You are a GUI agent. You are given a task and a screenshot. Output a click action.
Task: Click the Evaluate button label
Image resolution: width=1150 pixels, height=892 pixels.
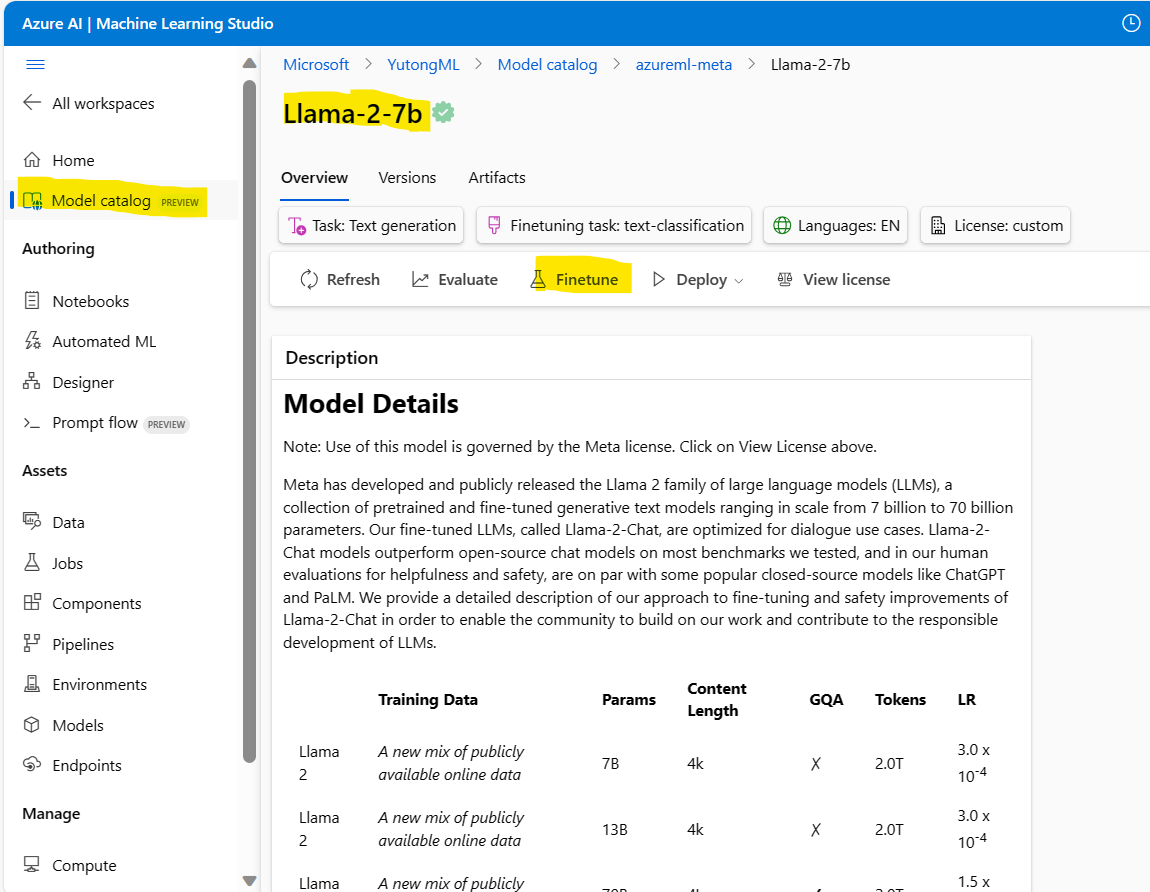pyautogui.click(x=468, y=279)
